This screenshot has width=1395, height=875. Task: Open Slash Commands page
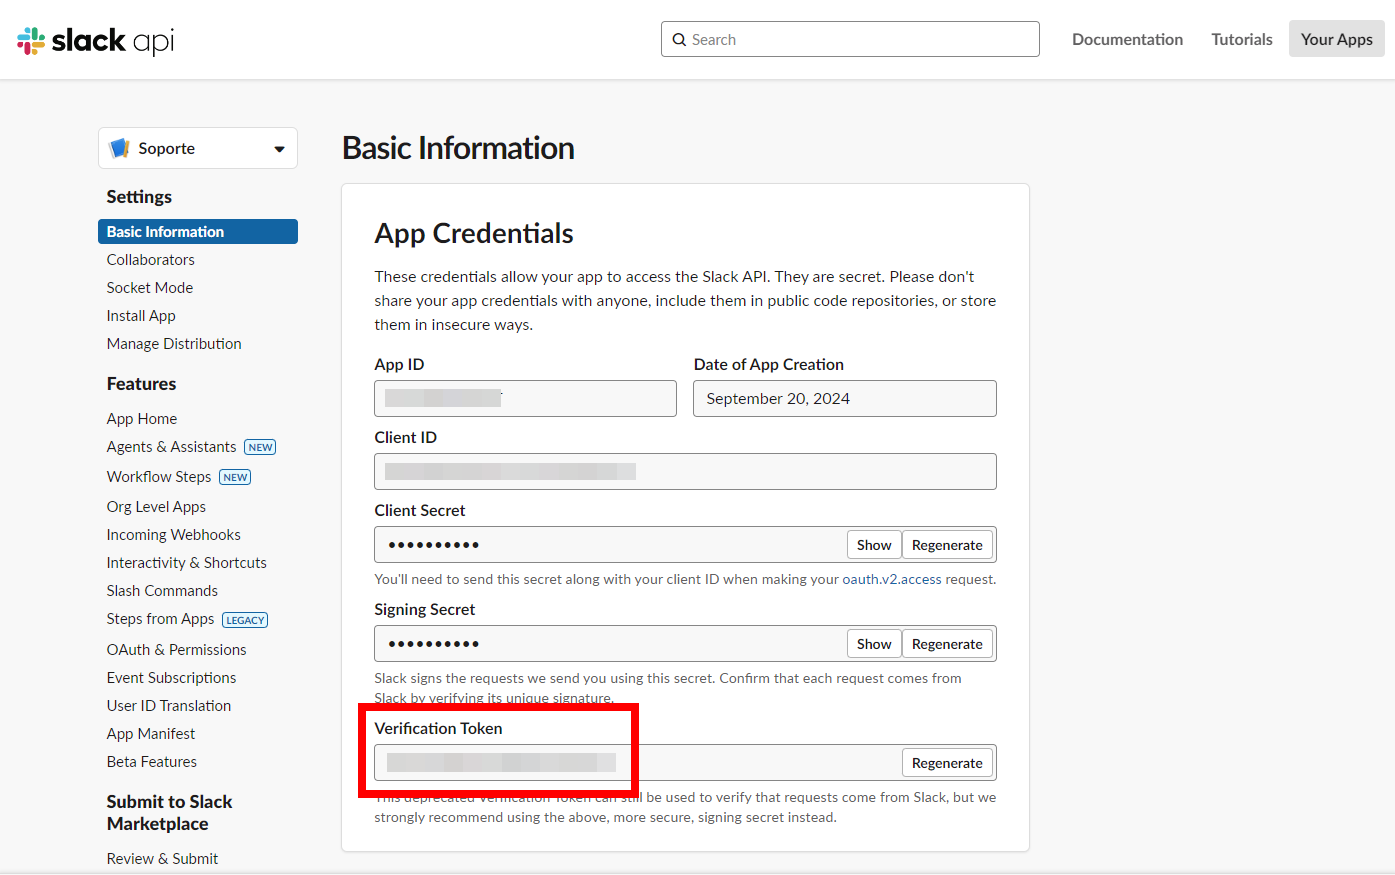pos(162,590)
